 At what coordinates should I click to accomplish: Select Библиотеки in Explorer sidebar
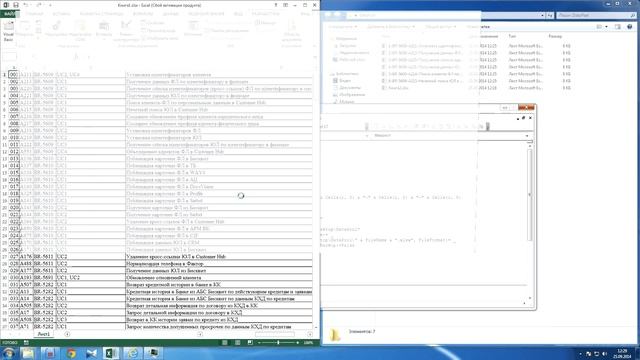(347, 74)
